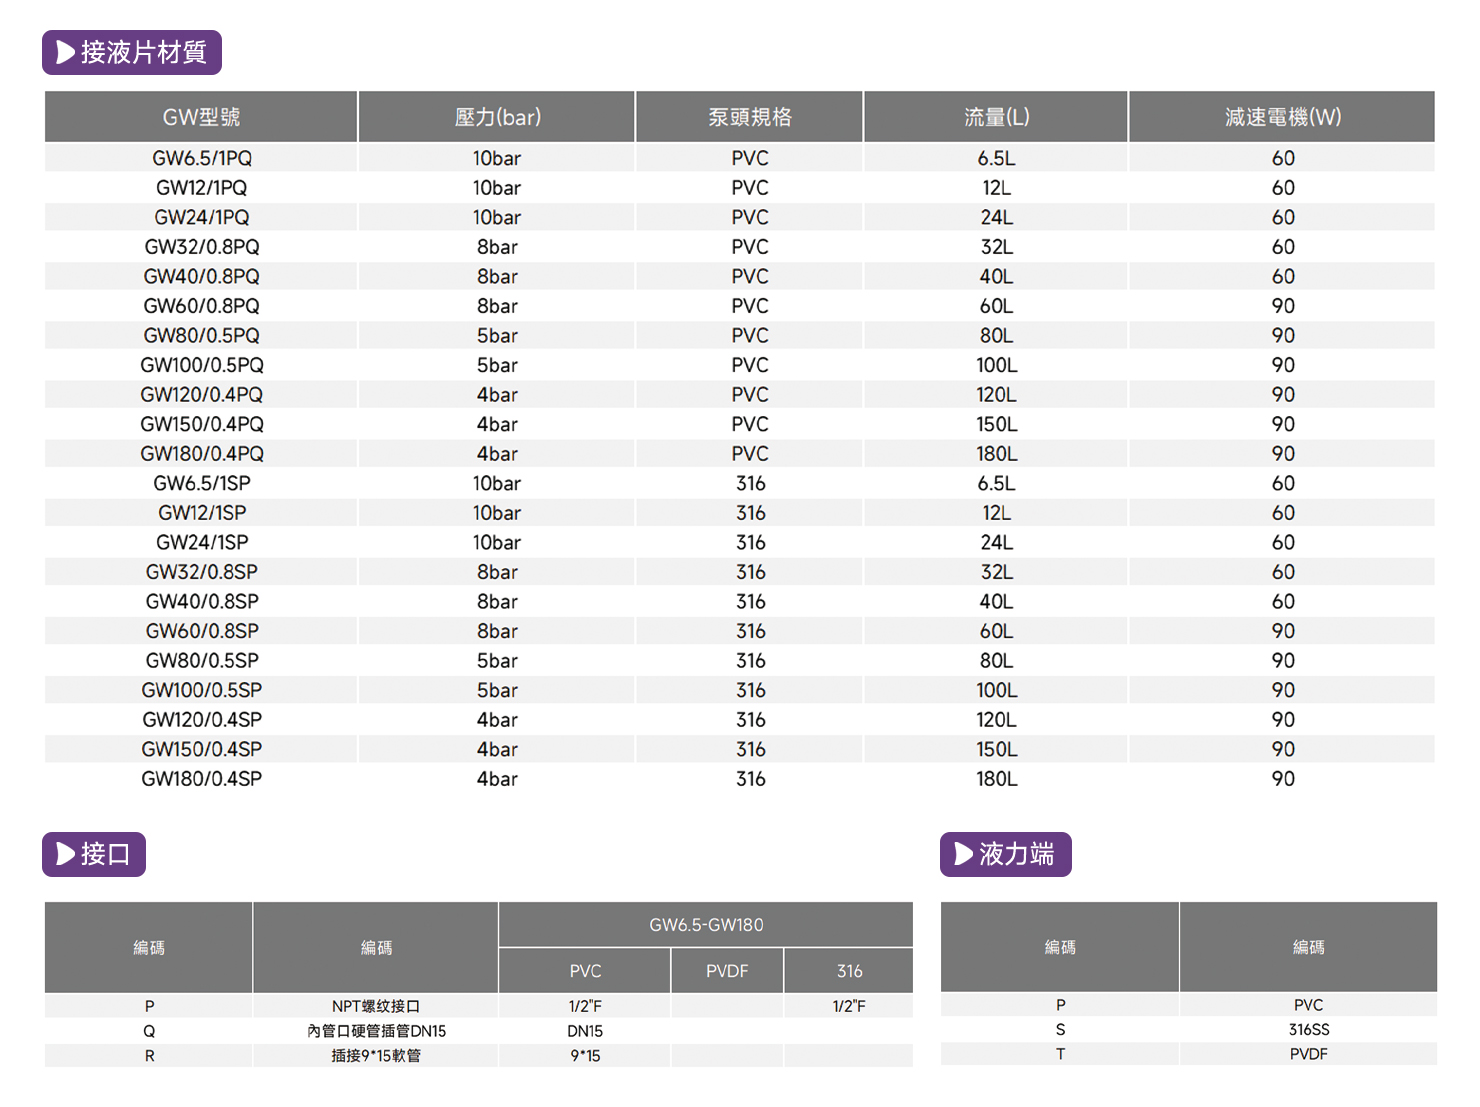Select the 316SS cell in 液力端 table
The width and height of the screenshot is (1480, 1107).
(x=1308, y=1030)
